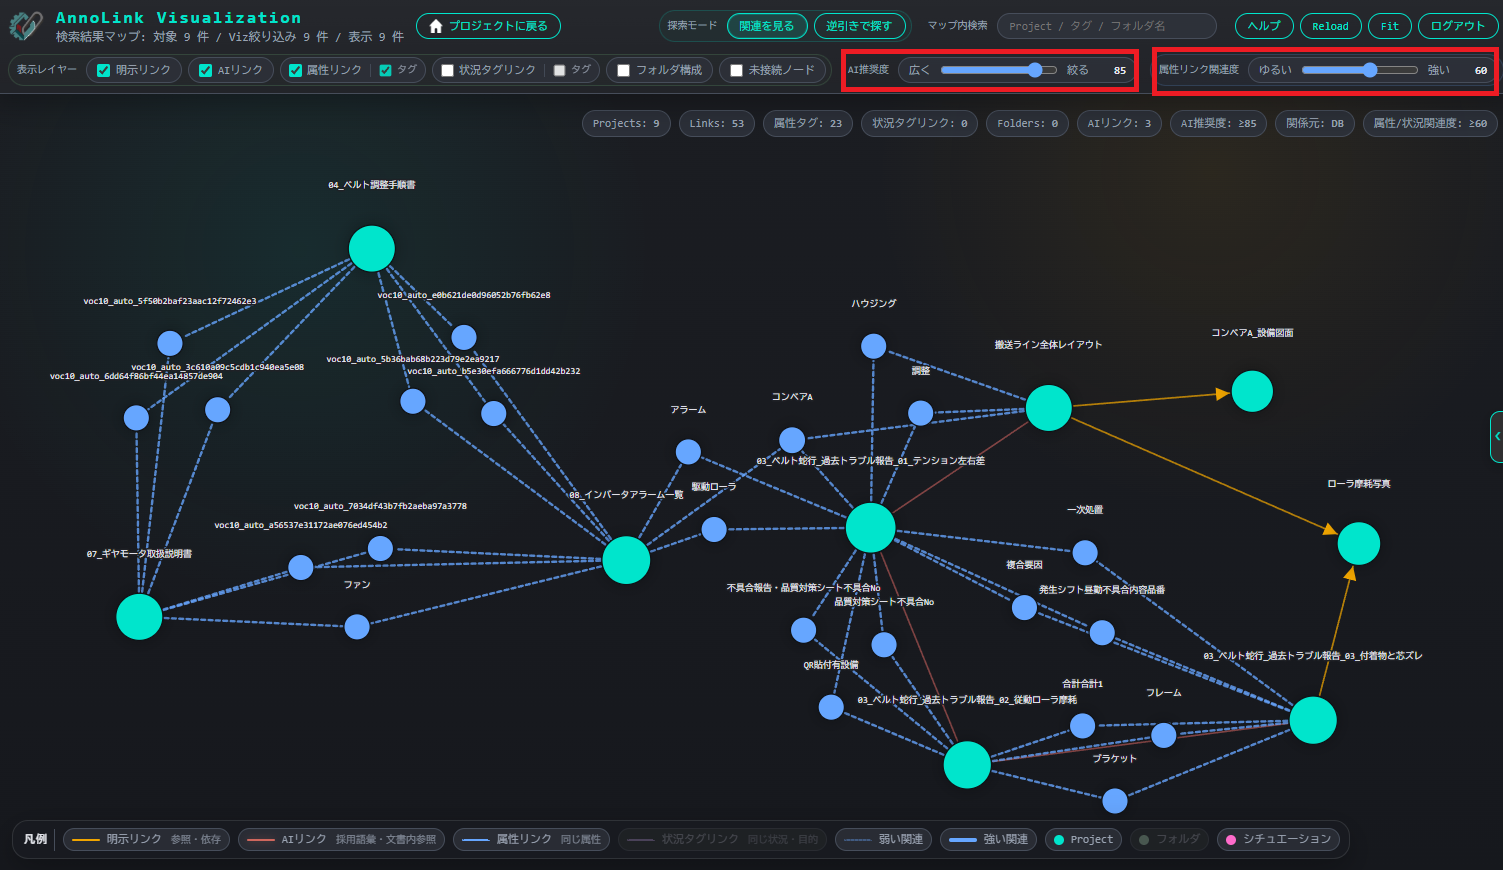Click the 強い関連 legend item
This screenshot has width=1503, height=870.
(x=989, y=839)
